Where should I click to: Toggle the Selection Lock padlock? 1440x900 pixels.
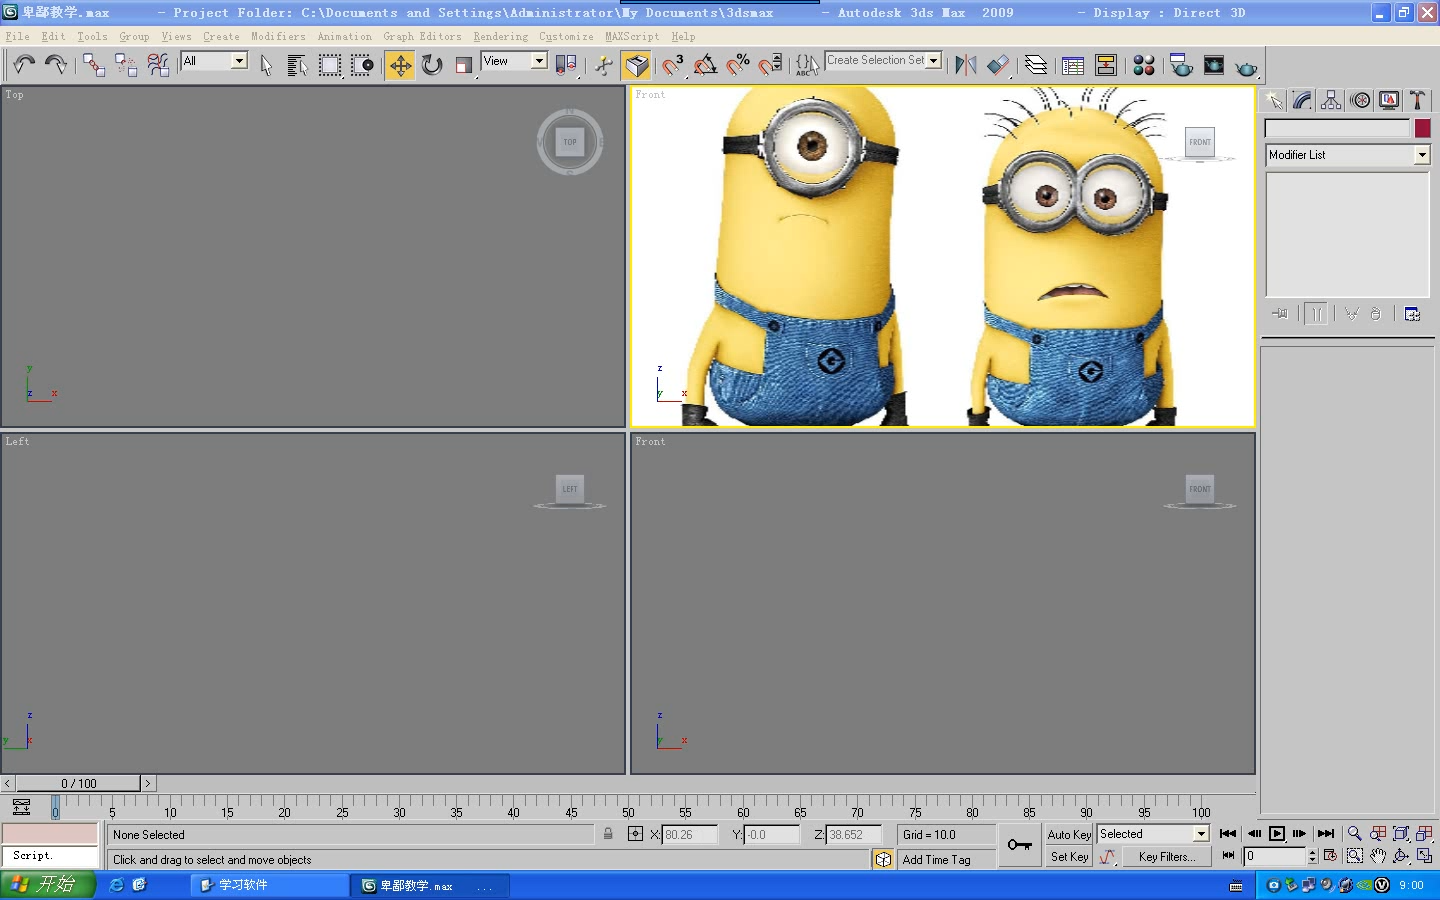click(608, 833)
